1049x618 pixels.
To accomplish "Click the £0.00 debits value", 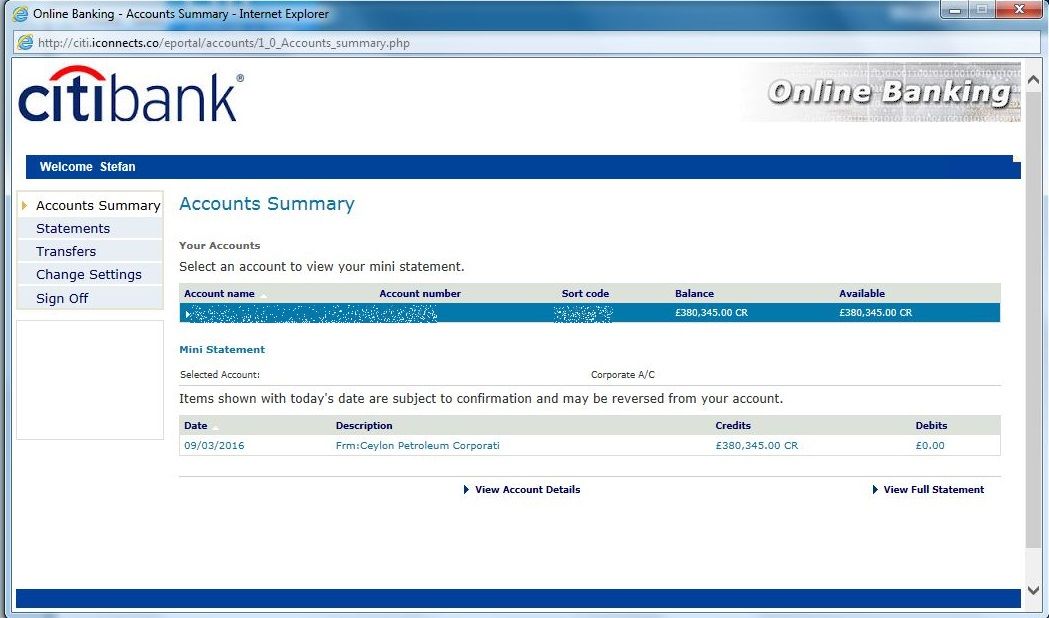I will pyautogui.click(x=930, y=445).
